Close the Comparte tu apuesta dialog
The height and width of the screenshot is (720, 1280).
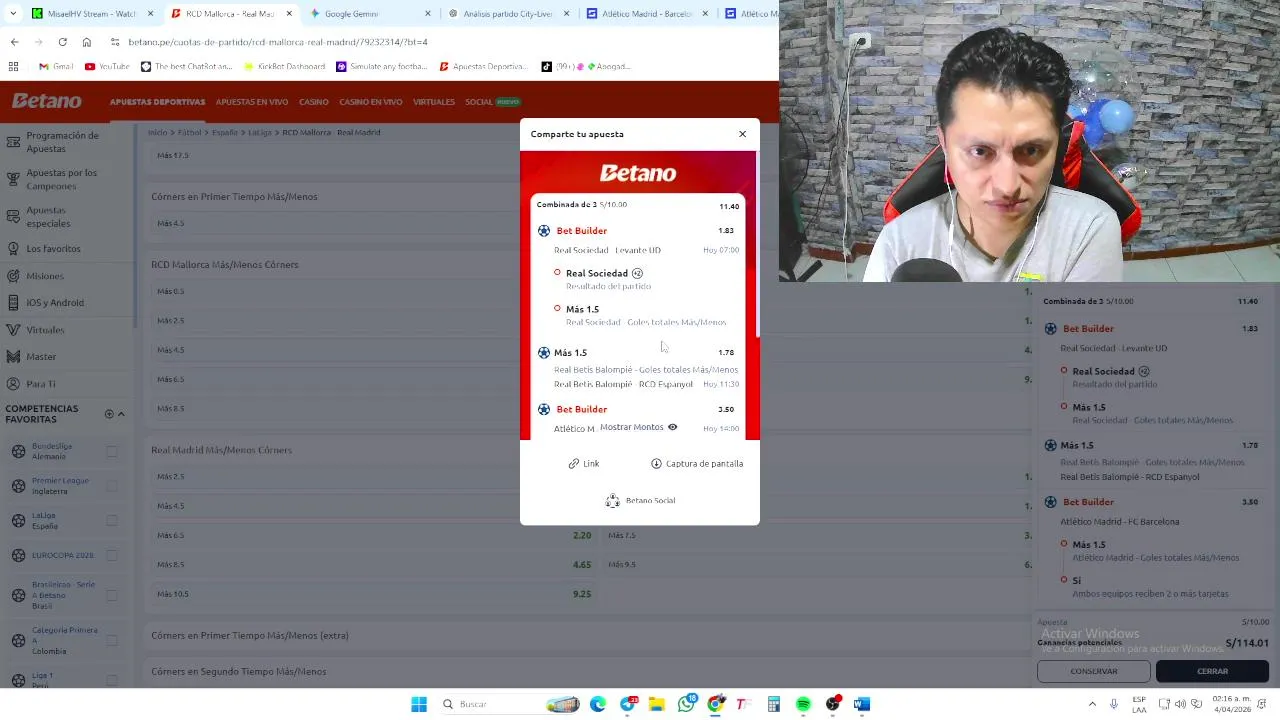pos(742,134)
